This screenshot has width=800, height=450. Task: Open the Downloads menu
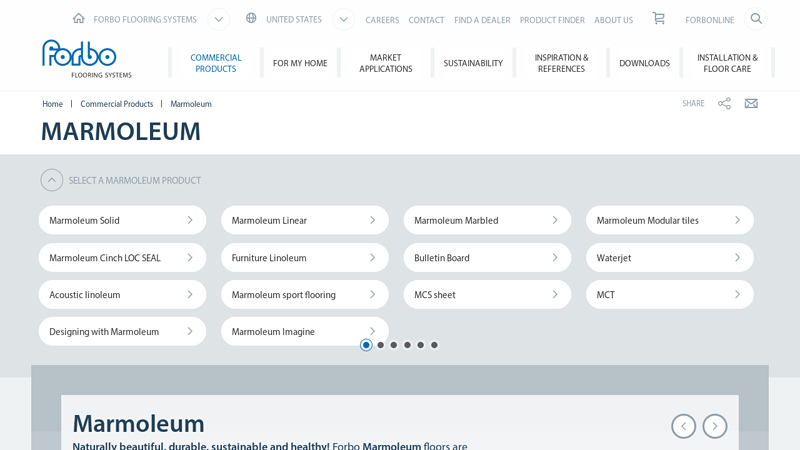(x=644, y=63)
